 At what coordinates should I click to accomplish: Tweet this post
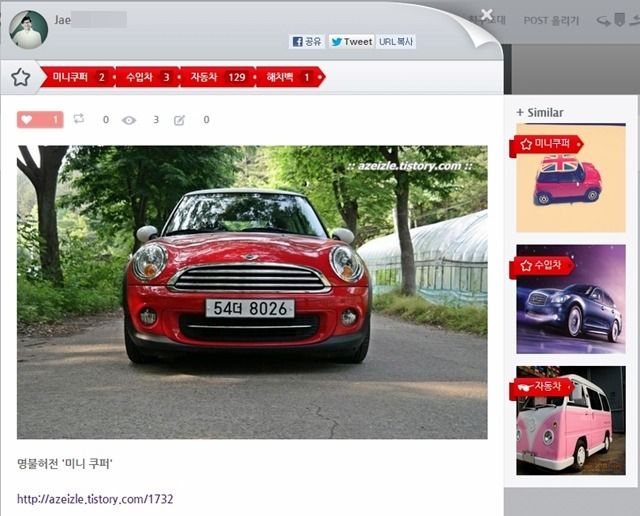351,41
